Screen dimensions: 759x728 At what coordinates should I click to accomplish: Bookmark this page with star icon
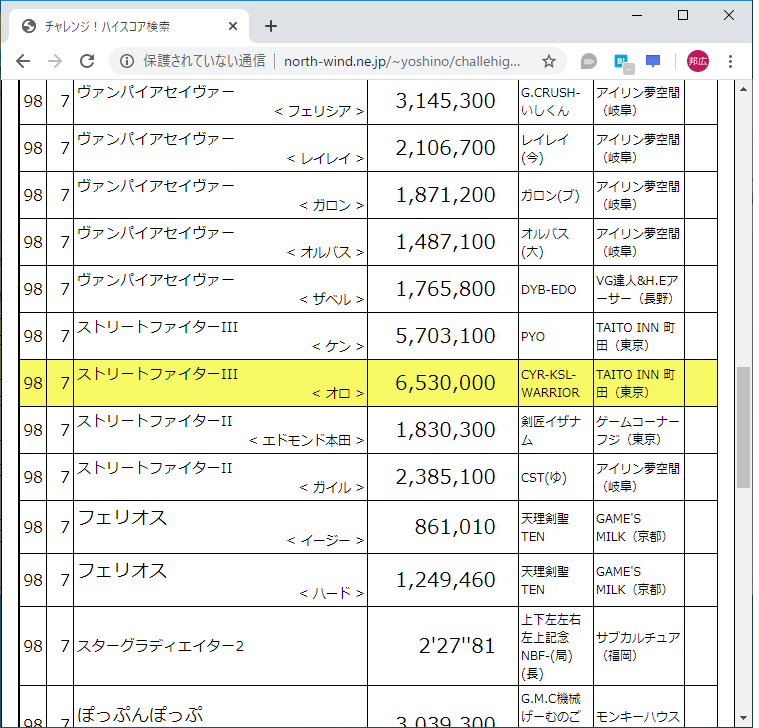(548, 61)
